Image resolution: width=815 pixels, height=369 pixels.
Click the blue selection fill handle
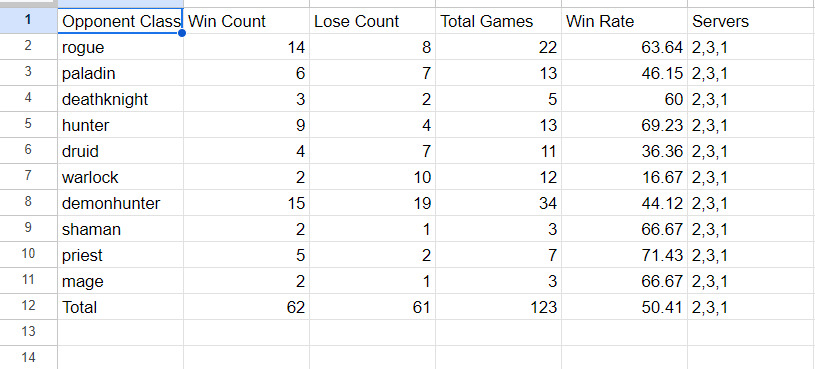(x=182, y=33)
